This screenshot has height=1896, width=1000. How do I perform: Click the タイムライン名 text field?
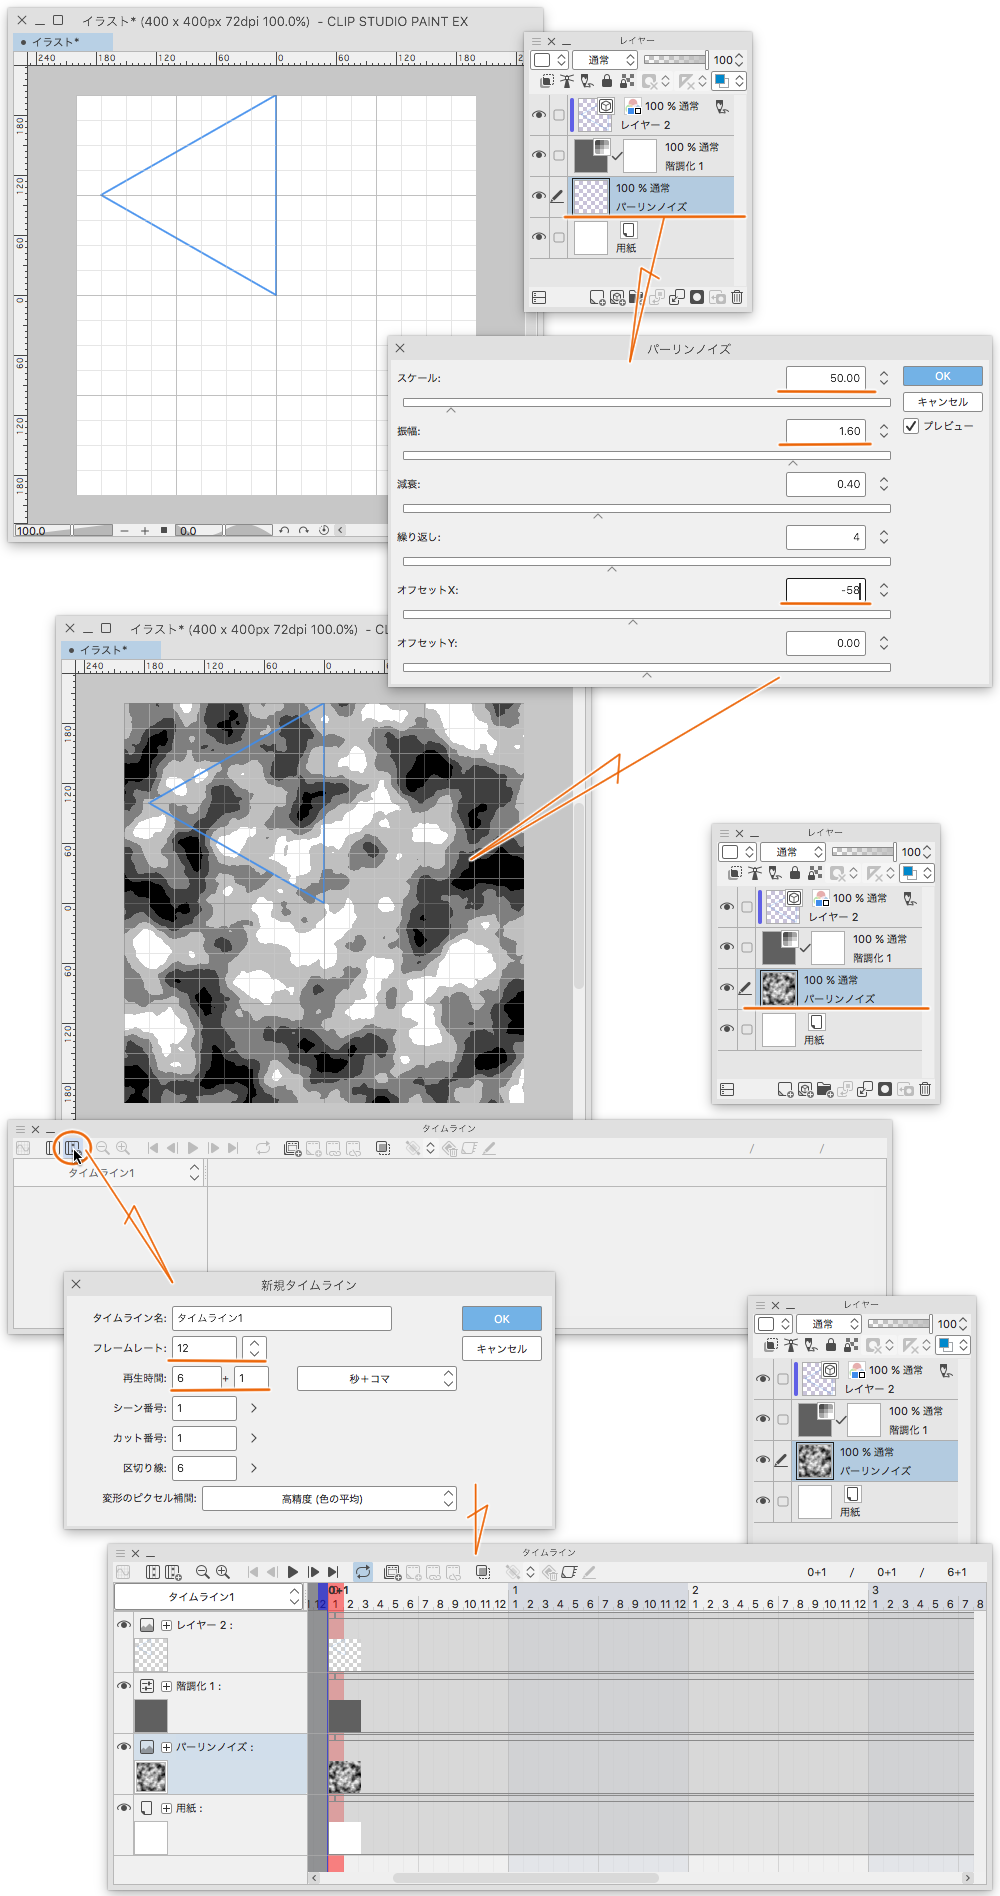coord(281,1318)
